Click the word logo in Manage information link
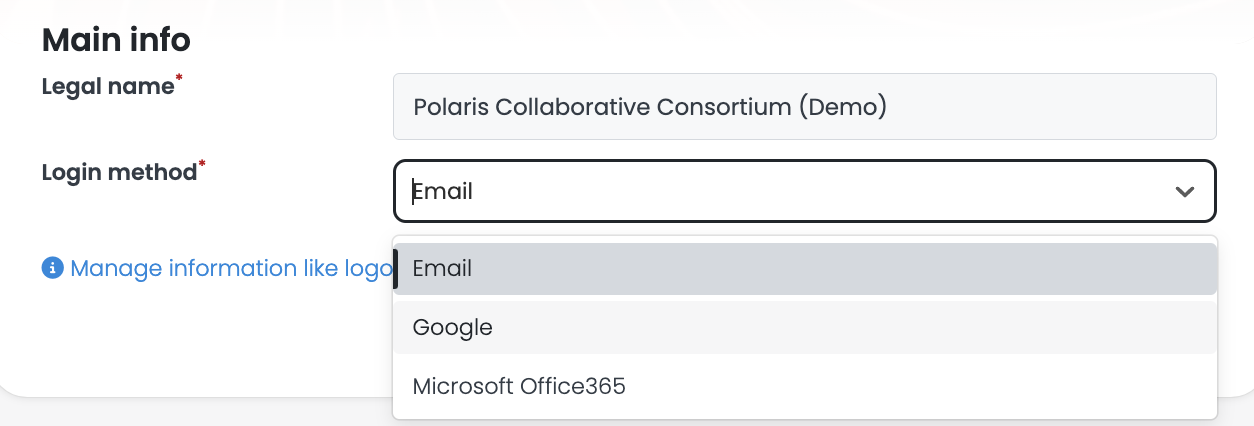The width and height of the screenshot is (1254, 426). click(367, 269)
